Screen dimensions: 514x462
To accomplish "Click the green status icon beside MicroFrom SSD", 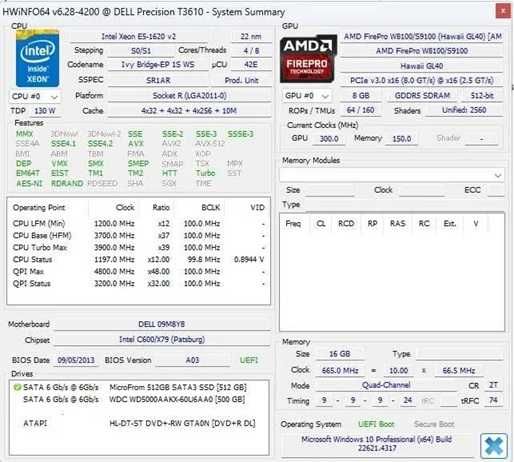I will pos(16,387).
